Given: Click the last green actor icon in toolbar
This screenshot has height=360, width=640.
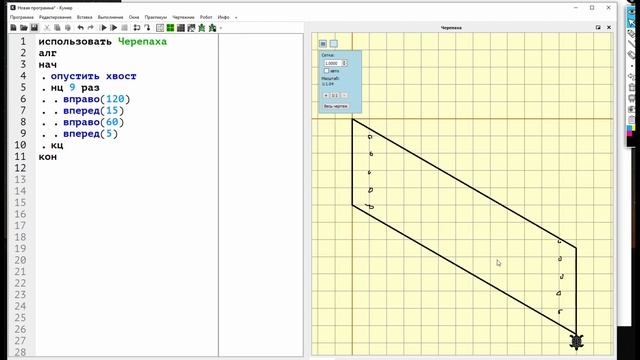Looking at the screenshot, I should 212,28.
